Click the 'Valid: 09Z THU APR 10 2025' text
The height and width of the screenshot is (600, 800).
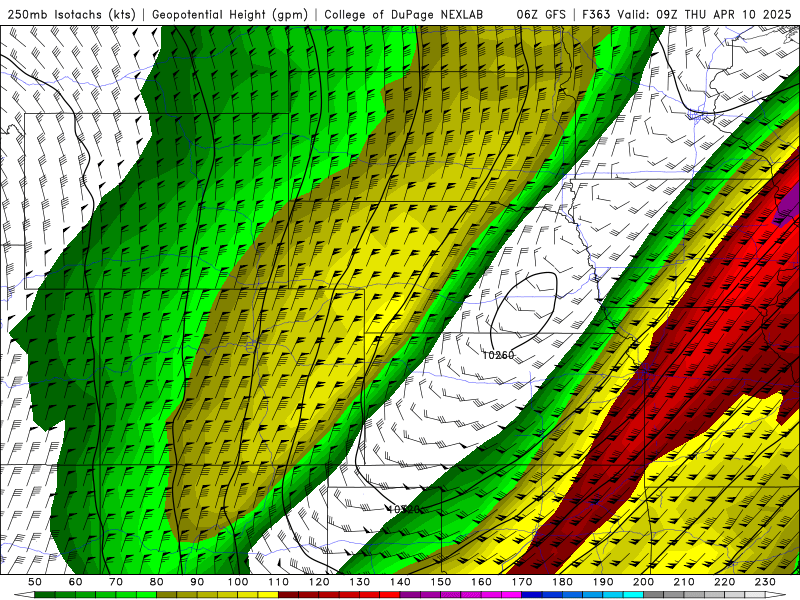point(704,14)
